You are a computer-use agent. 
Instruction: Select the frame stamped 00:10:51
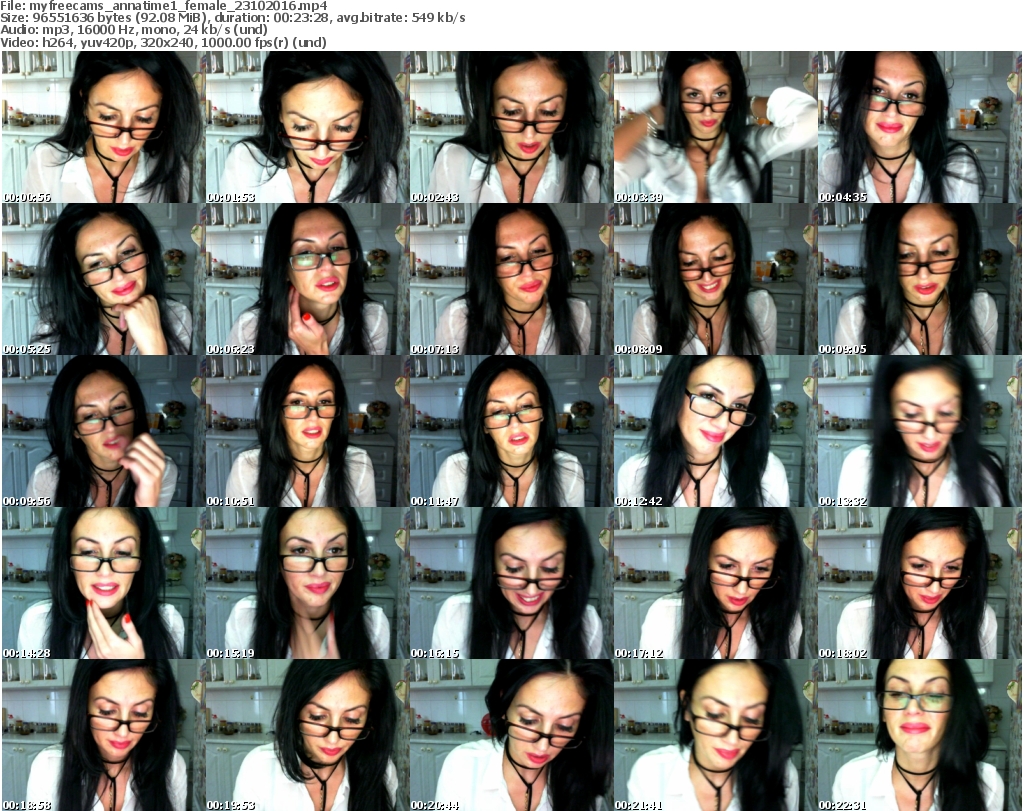coord(307,431)
